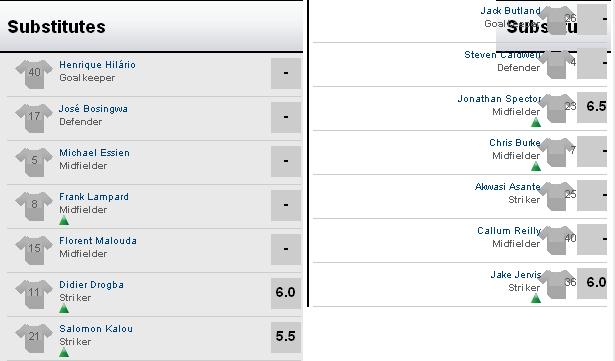Image resolution: width=615 pixels, height=361 pixels.
Task: Click José Bosingwa's number 17 shirt icon
Action: click(34, 118)
